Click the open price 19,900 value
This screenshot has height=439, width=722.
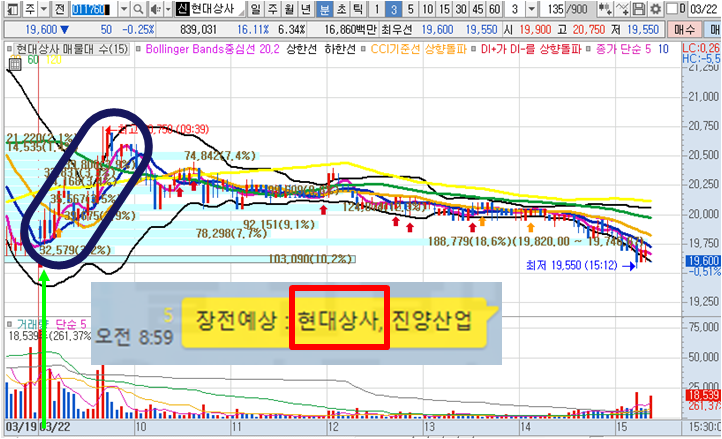point(535,30)
